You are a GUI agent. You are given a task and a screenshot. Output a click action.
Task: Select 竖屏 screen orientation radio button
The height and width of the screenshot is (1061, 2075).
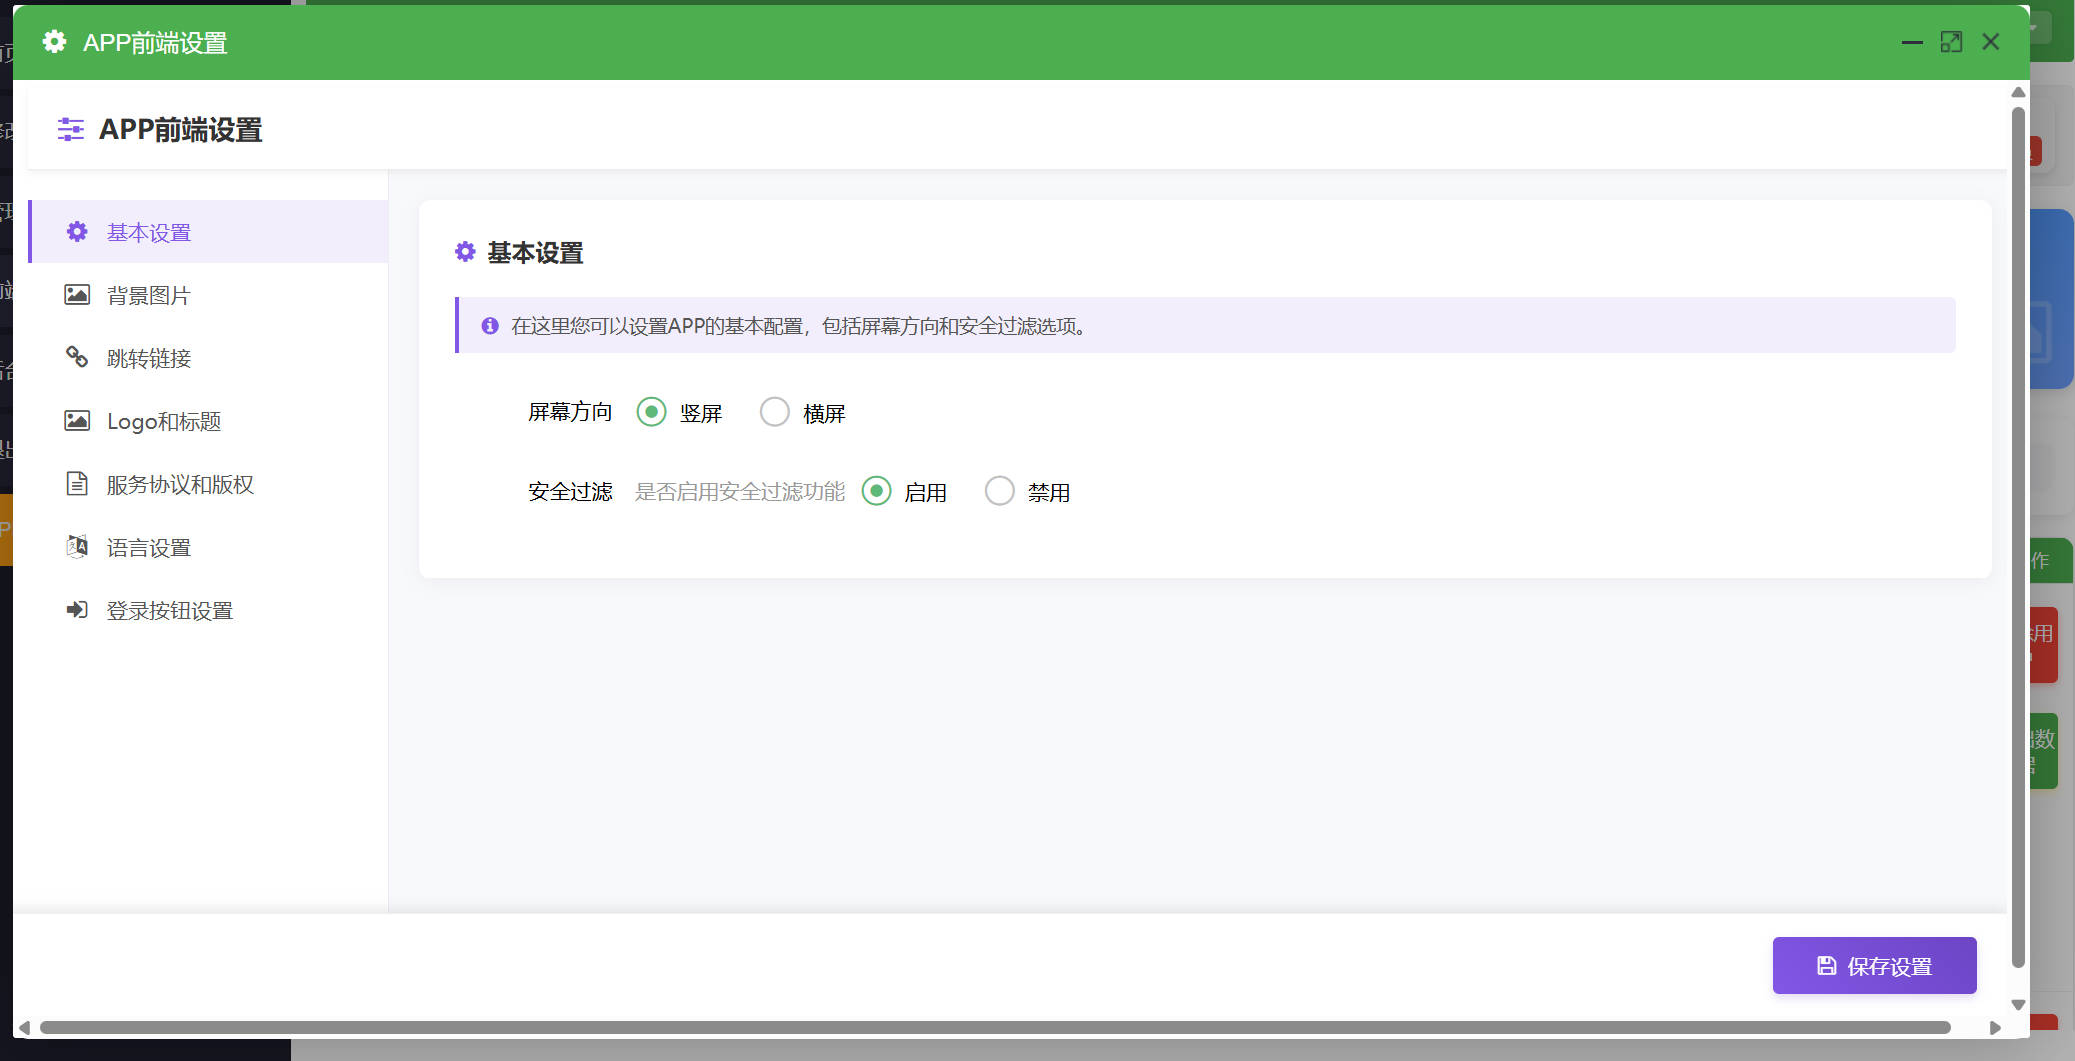(651, 412)
